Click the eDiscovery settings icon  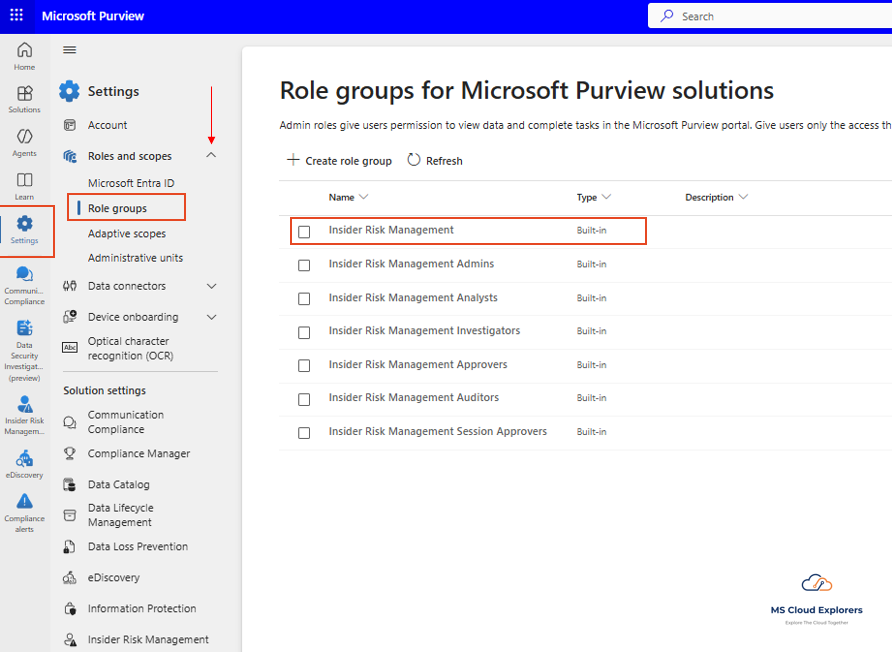tap(69, 578)
